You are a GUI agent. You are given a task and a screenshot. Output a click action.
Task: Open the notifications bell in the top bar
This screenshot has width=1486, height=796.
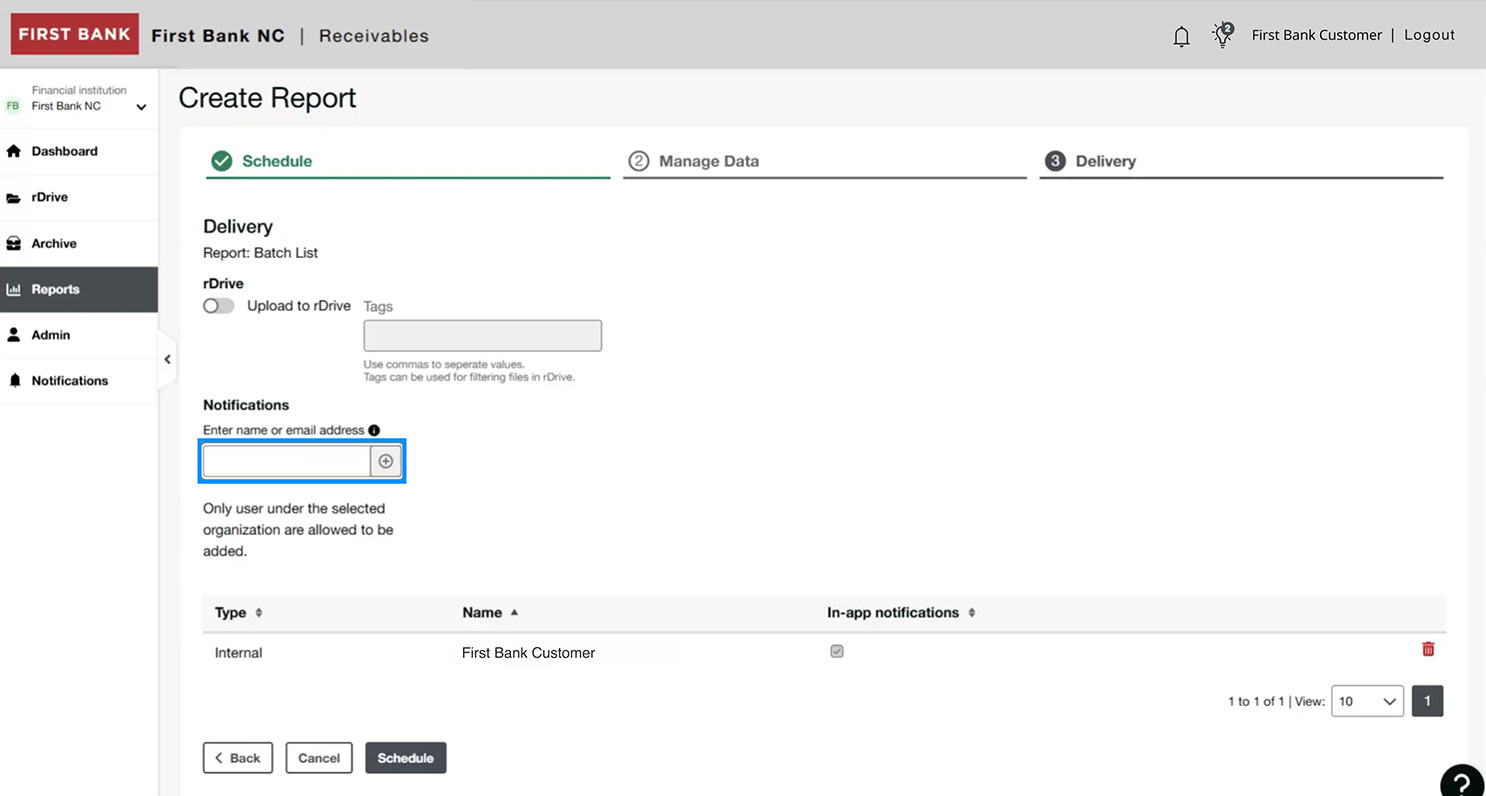tap(1181, 35)
